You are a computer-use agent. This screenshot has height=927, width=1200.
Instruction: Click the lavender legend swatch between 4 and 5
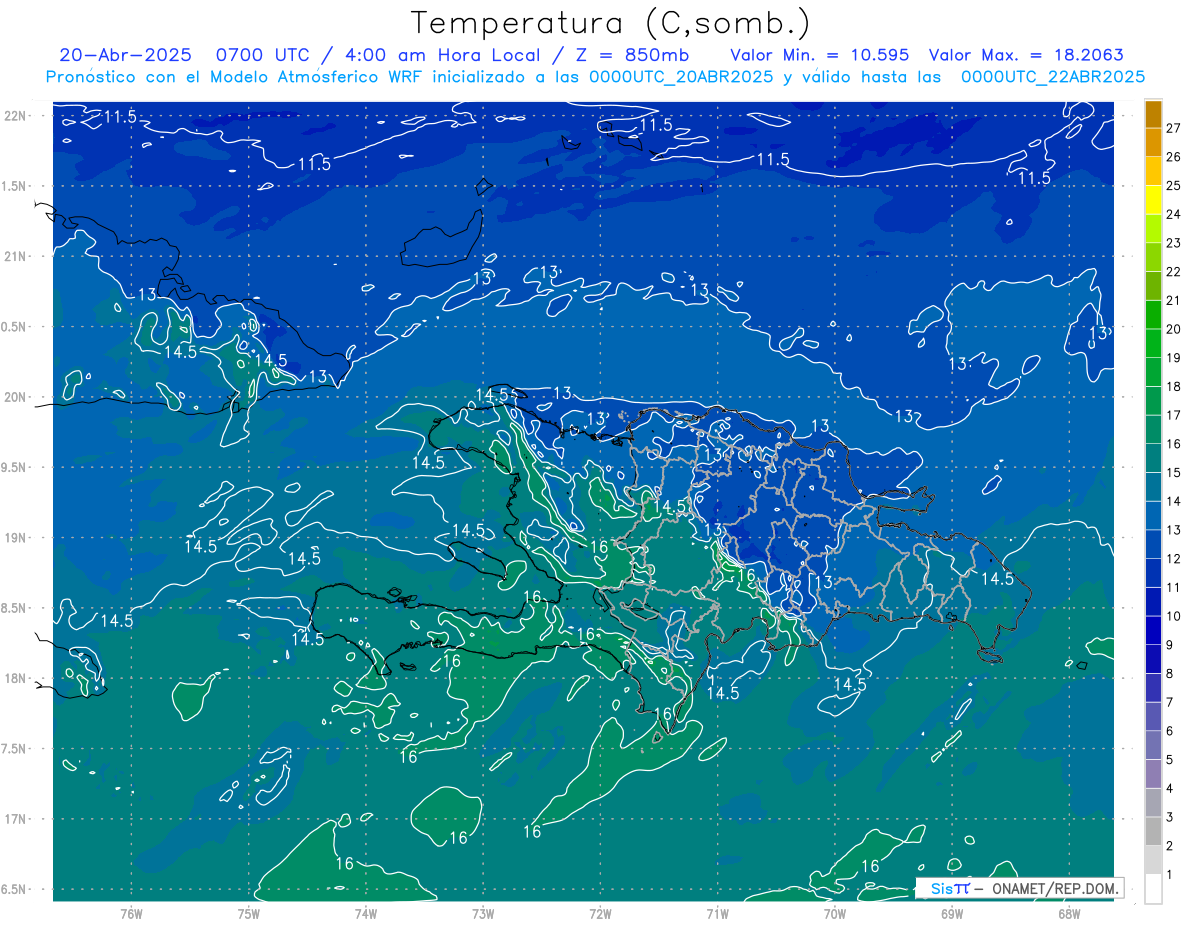(x=1153, y=774)
